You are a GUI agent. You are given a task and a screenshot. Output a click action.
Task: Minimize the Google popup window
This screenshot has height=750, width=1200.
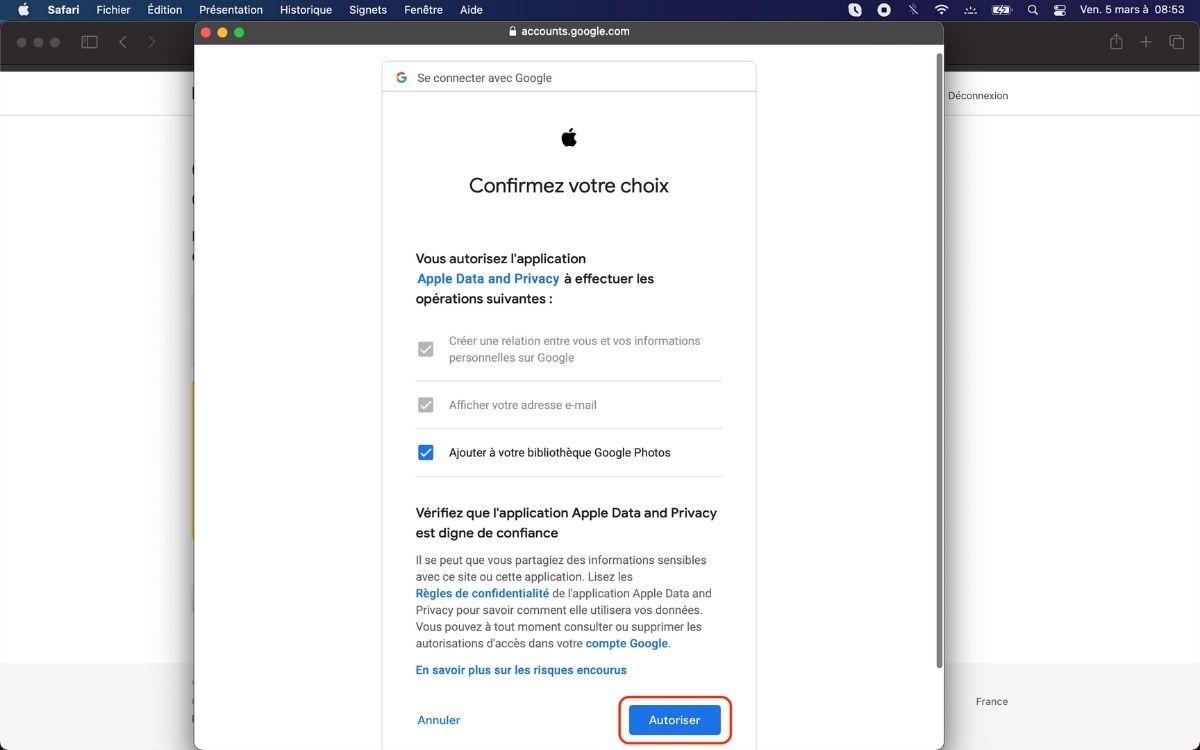(223, 32)
